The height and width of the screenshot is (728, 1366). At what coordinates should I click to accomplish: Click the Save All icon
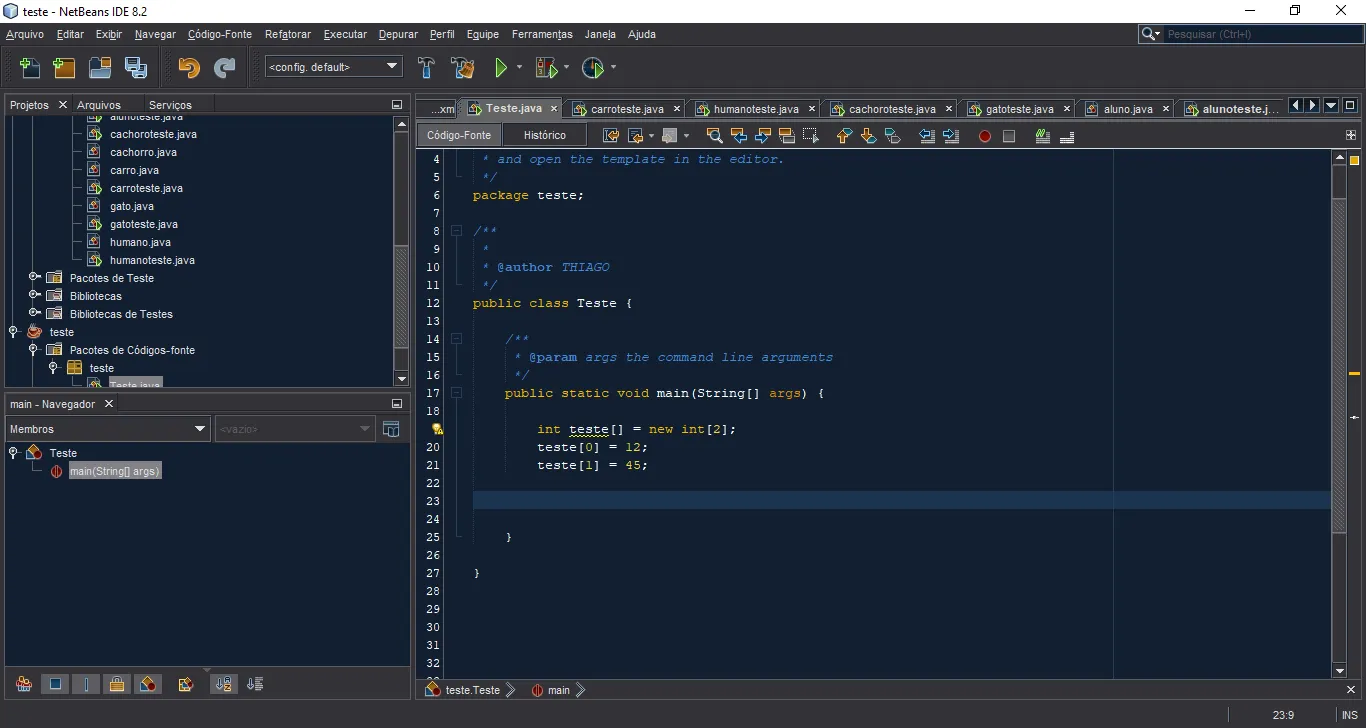(x=135, y=68)
